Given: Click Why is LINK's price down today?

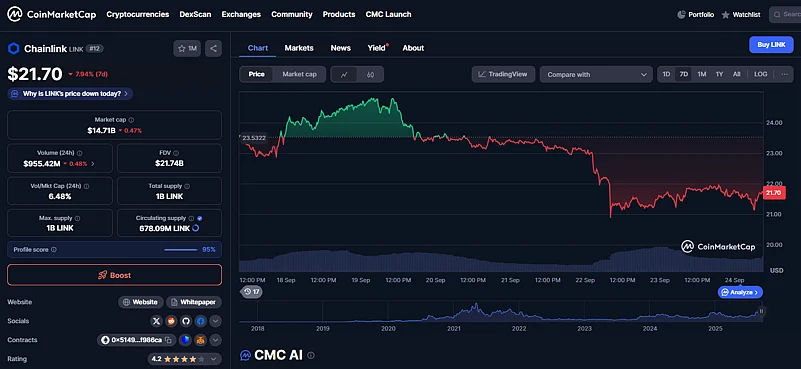Looking at the screenshot, I should (x=70, y=94).
